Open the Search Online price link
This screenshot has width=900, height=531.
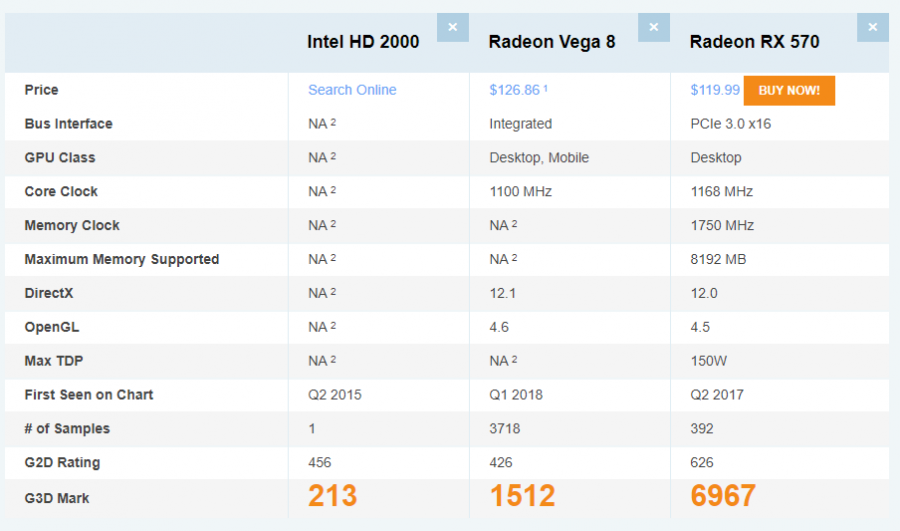tap(352, 90)
